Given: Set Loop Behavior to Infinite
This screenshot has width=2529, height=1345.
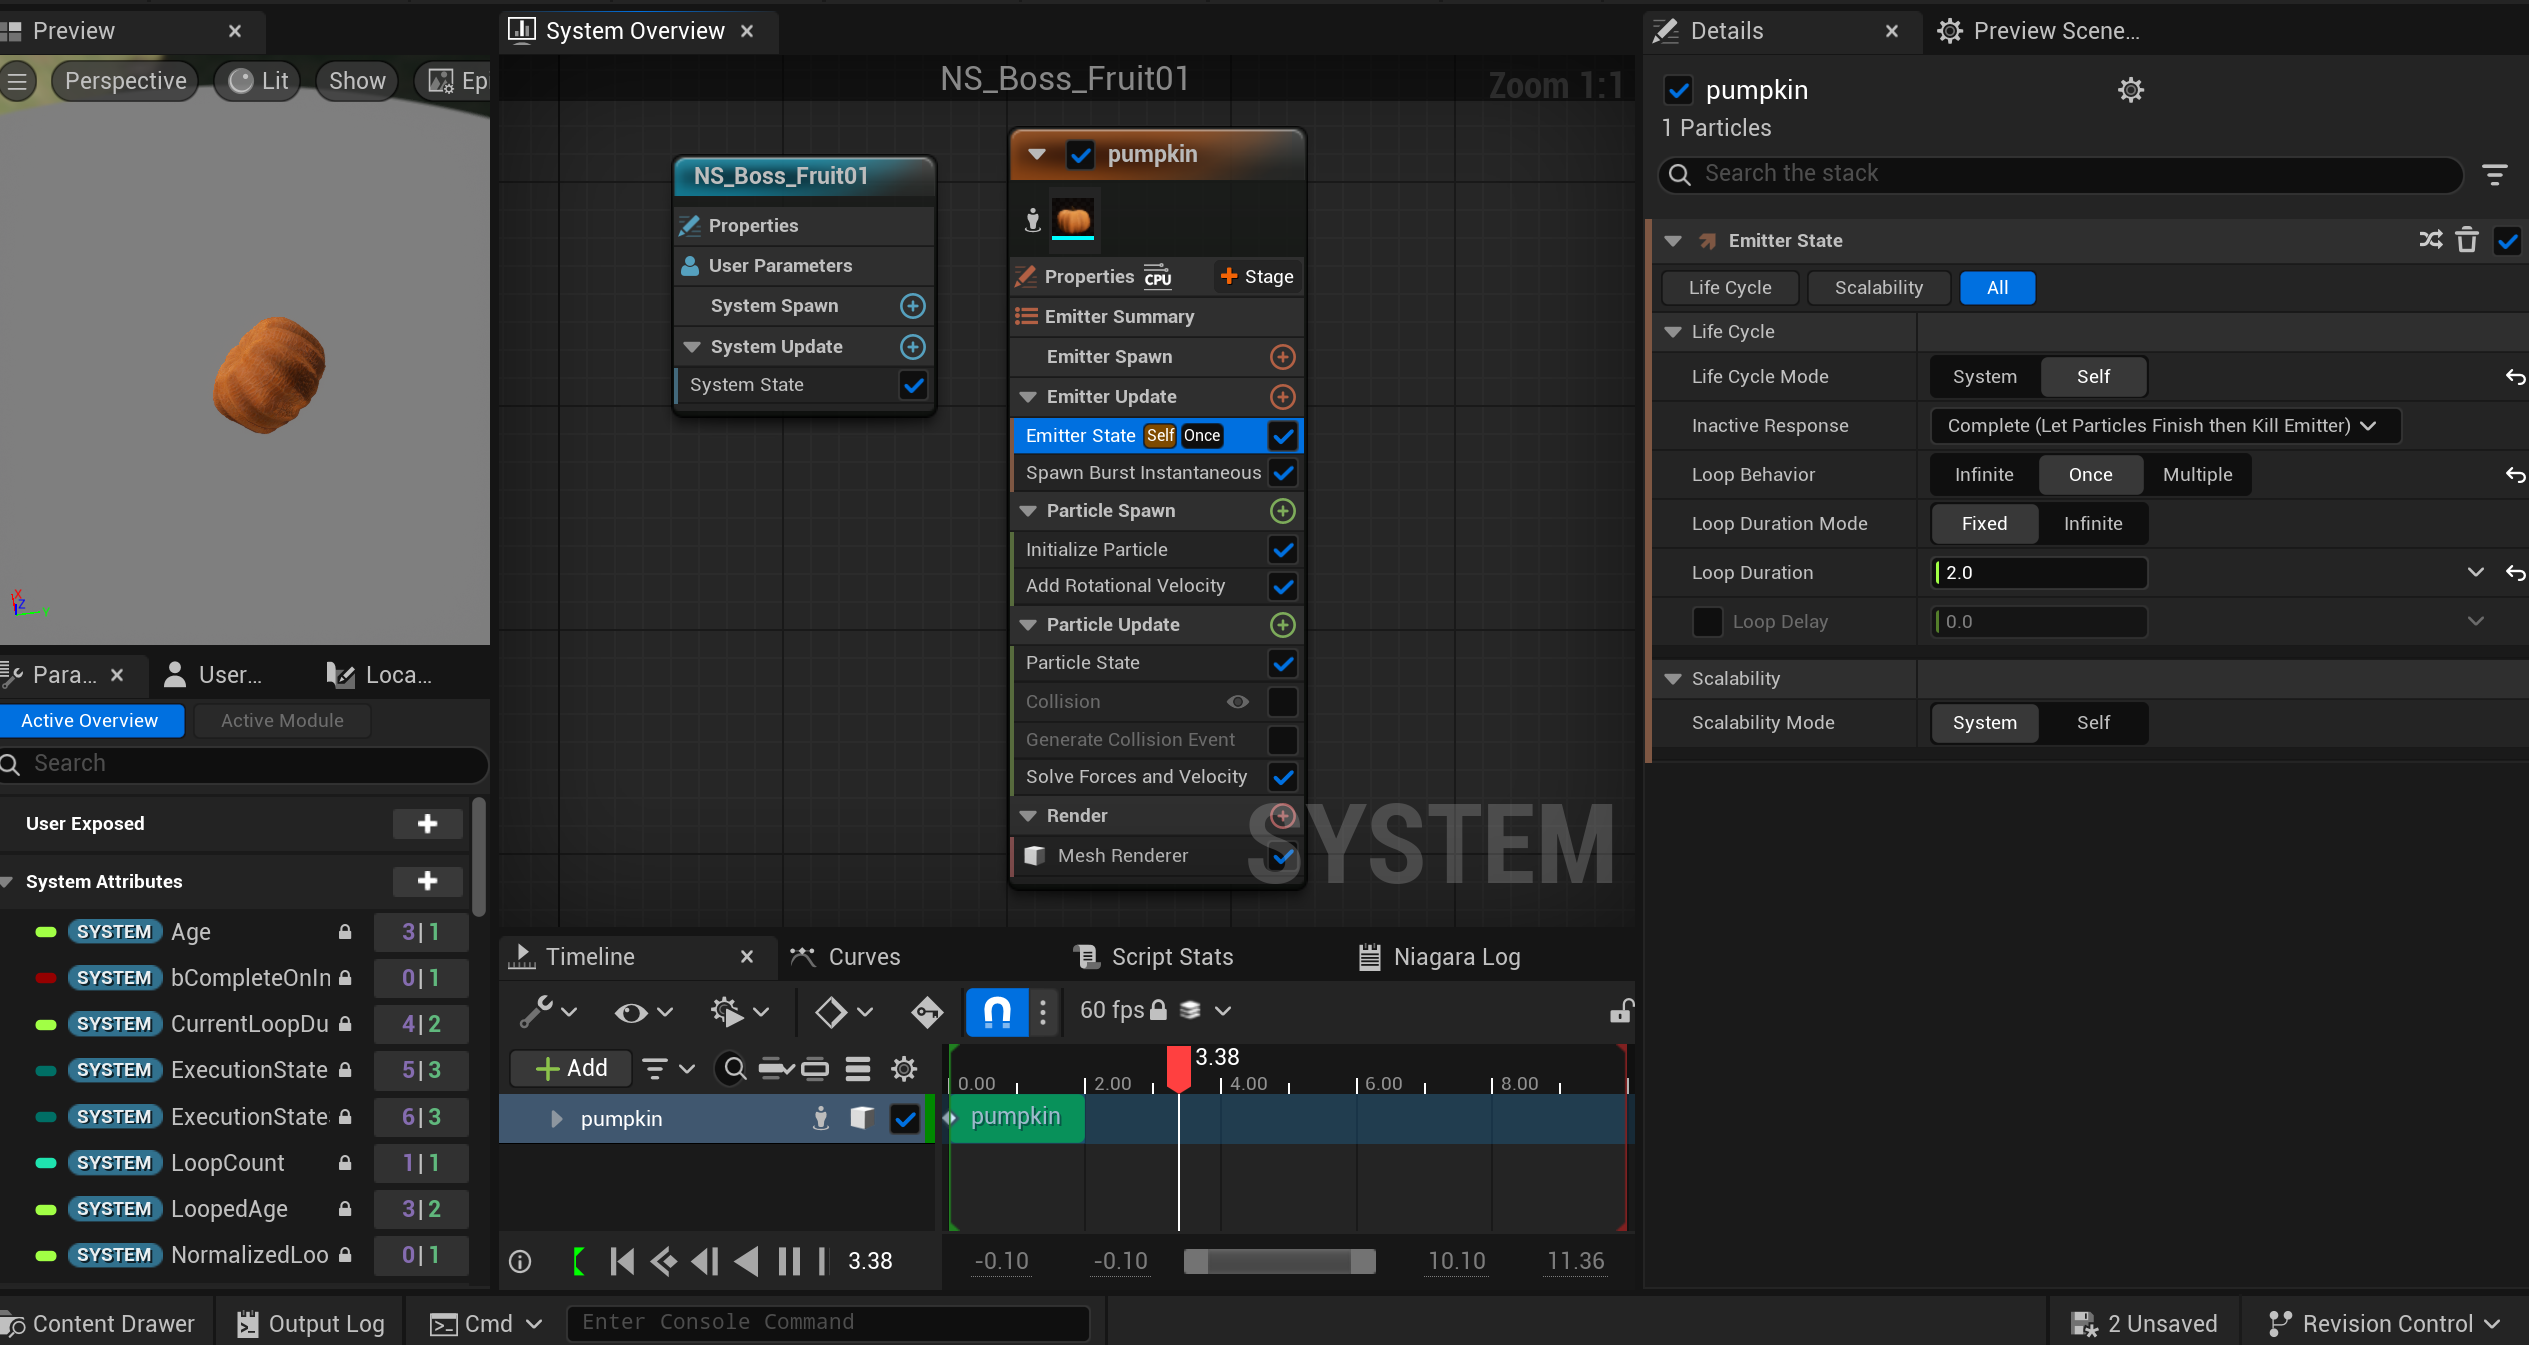Looking at the screenshot, I should [x=1983, y=475].
